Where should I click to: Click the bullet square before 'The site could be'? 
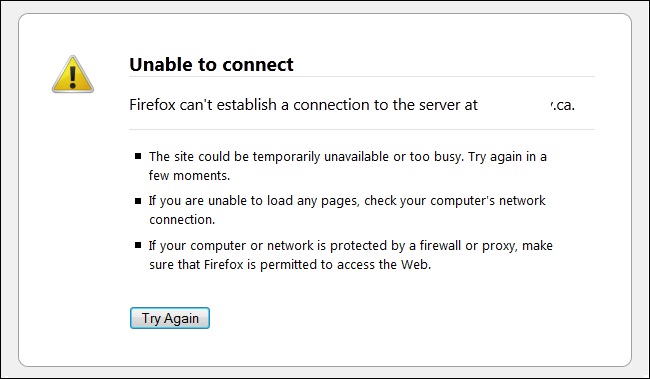138,156
